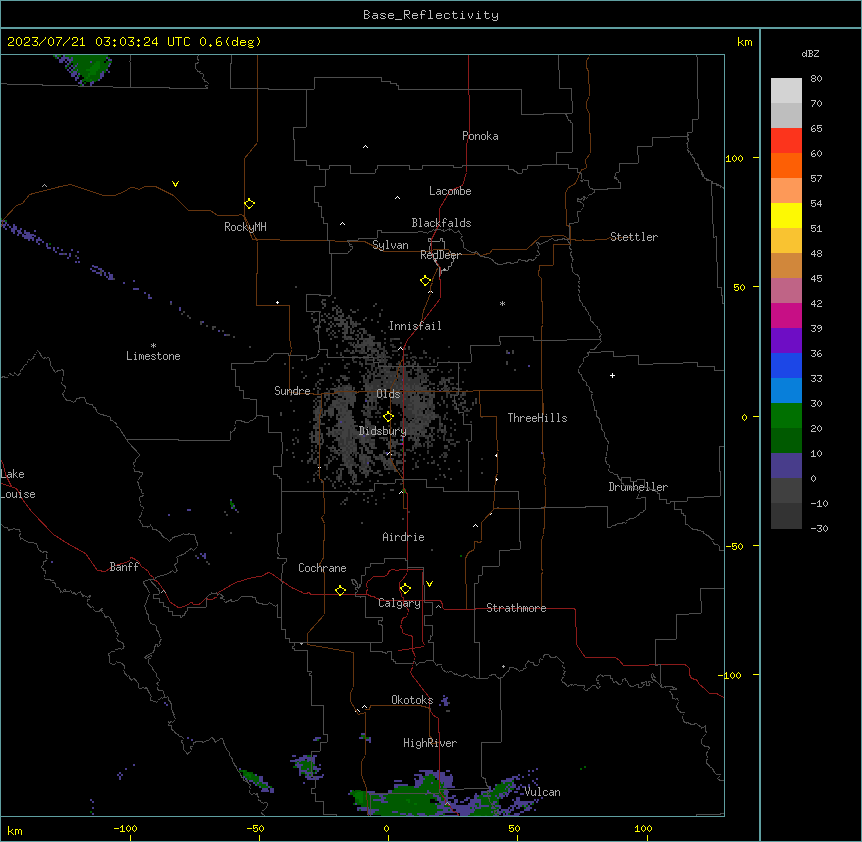Click the yellow V marker northwest of RockyMH
Screen dimensions: 862x842
175,184
